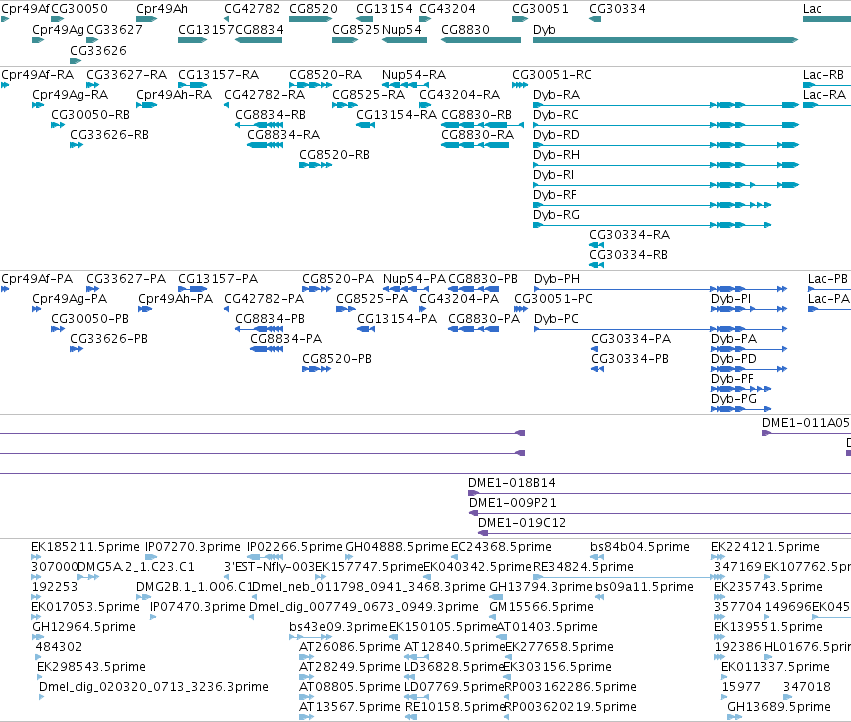Select the CG8834 gene label
Image resolution: width=851 pixels, height=722 pixels.
point(259,30)
